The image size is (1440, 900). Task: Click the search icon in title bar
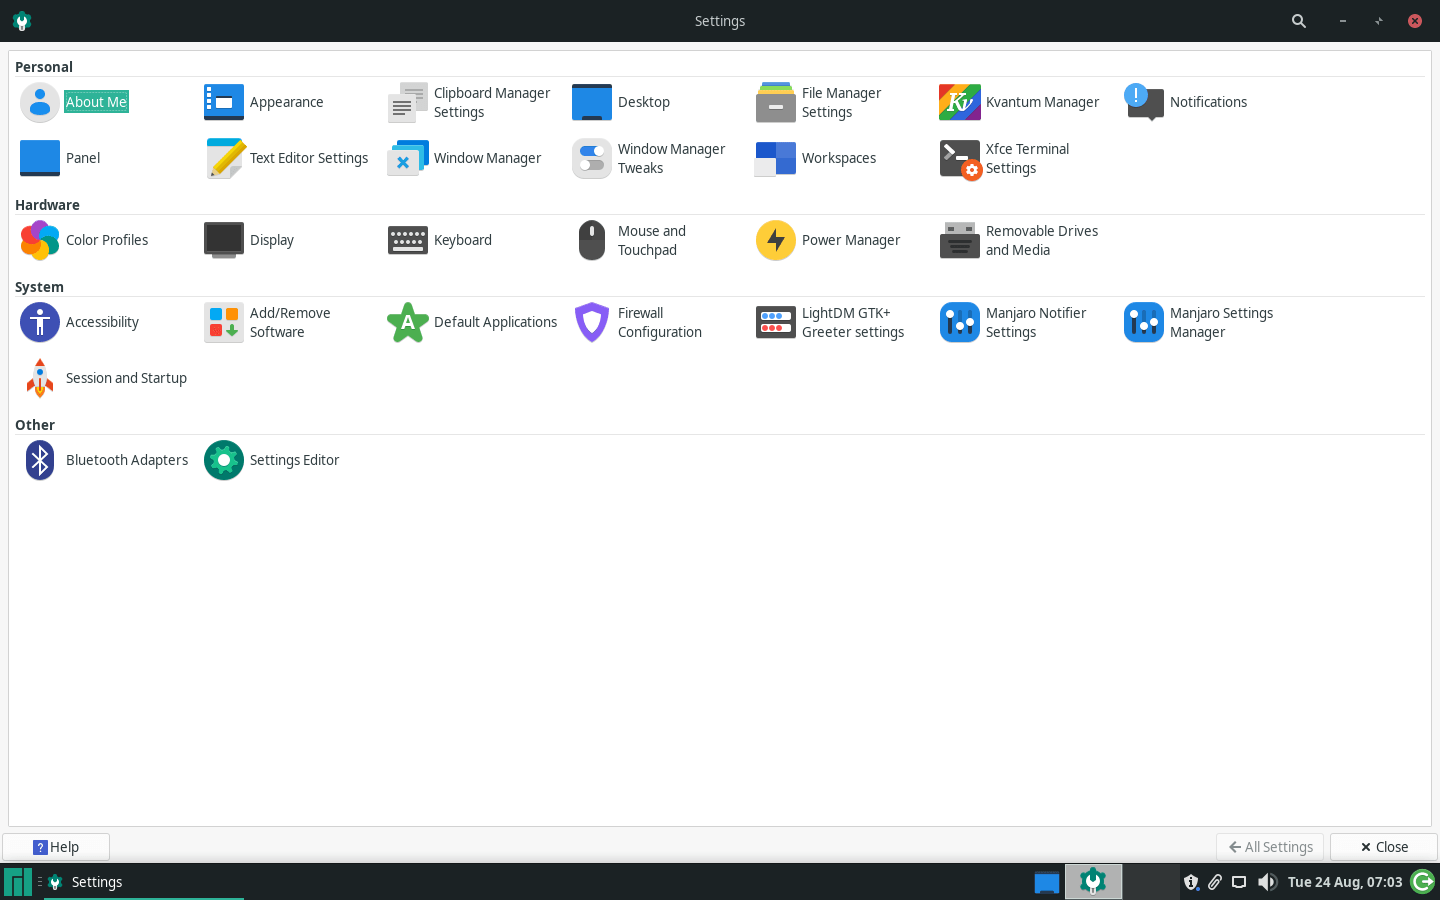pos(1298,21)
